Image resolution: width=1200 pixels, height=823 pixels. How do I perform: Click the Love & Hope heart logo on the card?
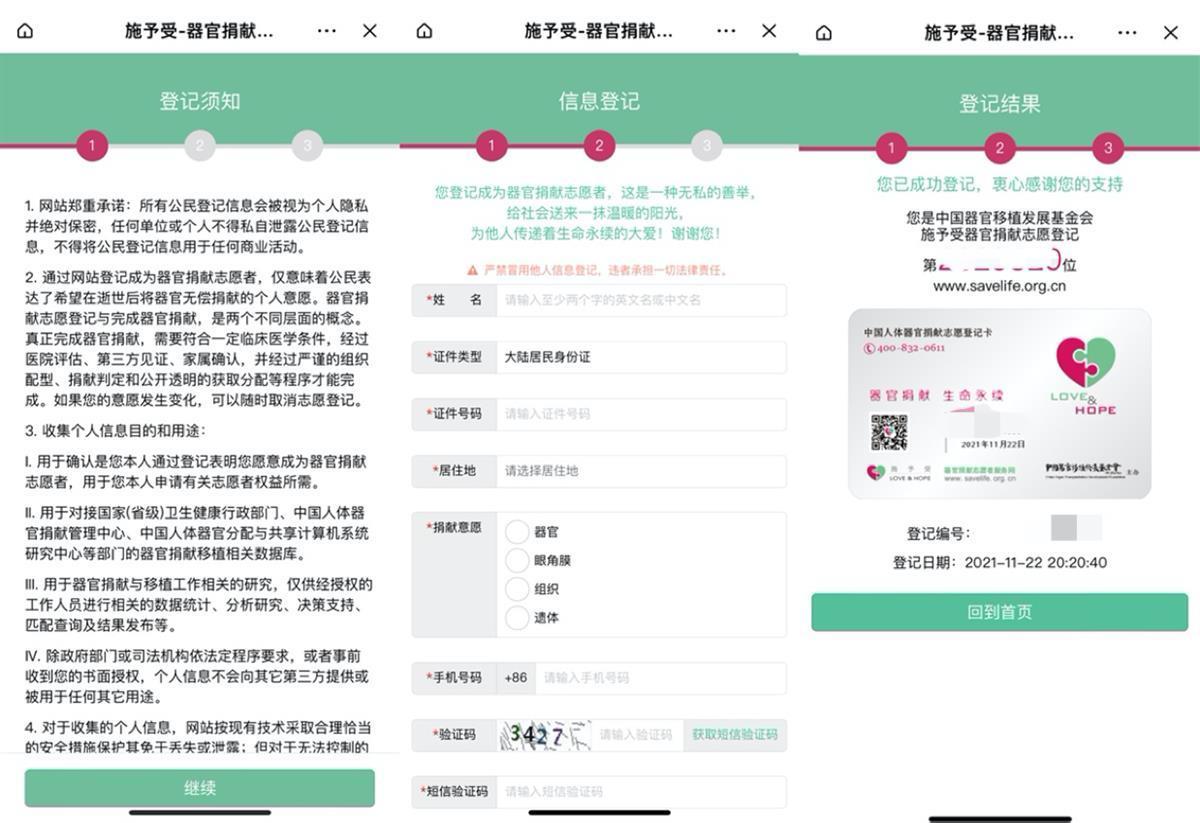point(1085,362)
